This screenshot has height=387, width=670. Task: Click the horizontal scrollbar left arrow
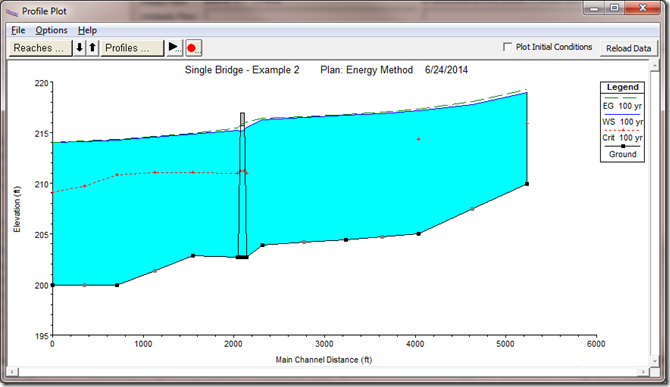(x=12, y=372)
